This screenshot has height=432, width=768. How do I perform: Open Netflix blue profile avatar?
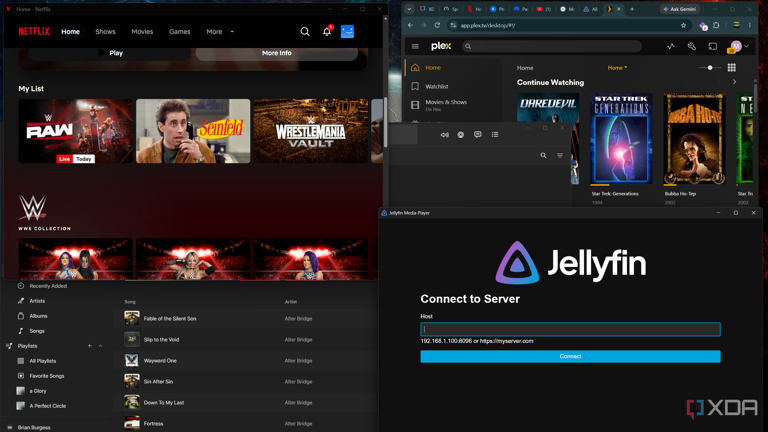pos(347,32)
